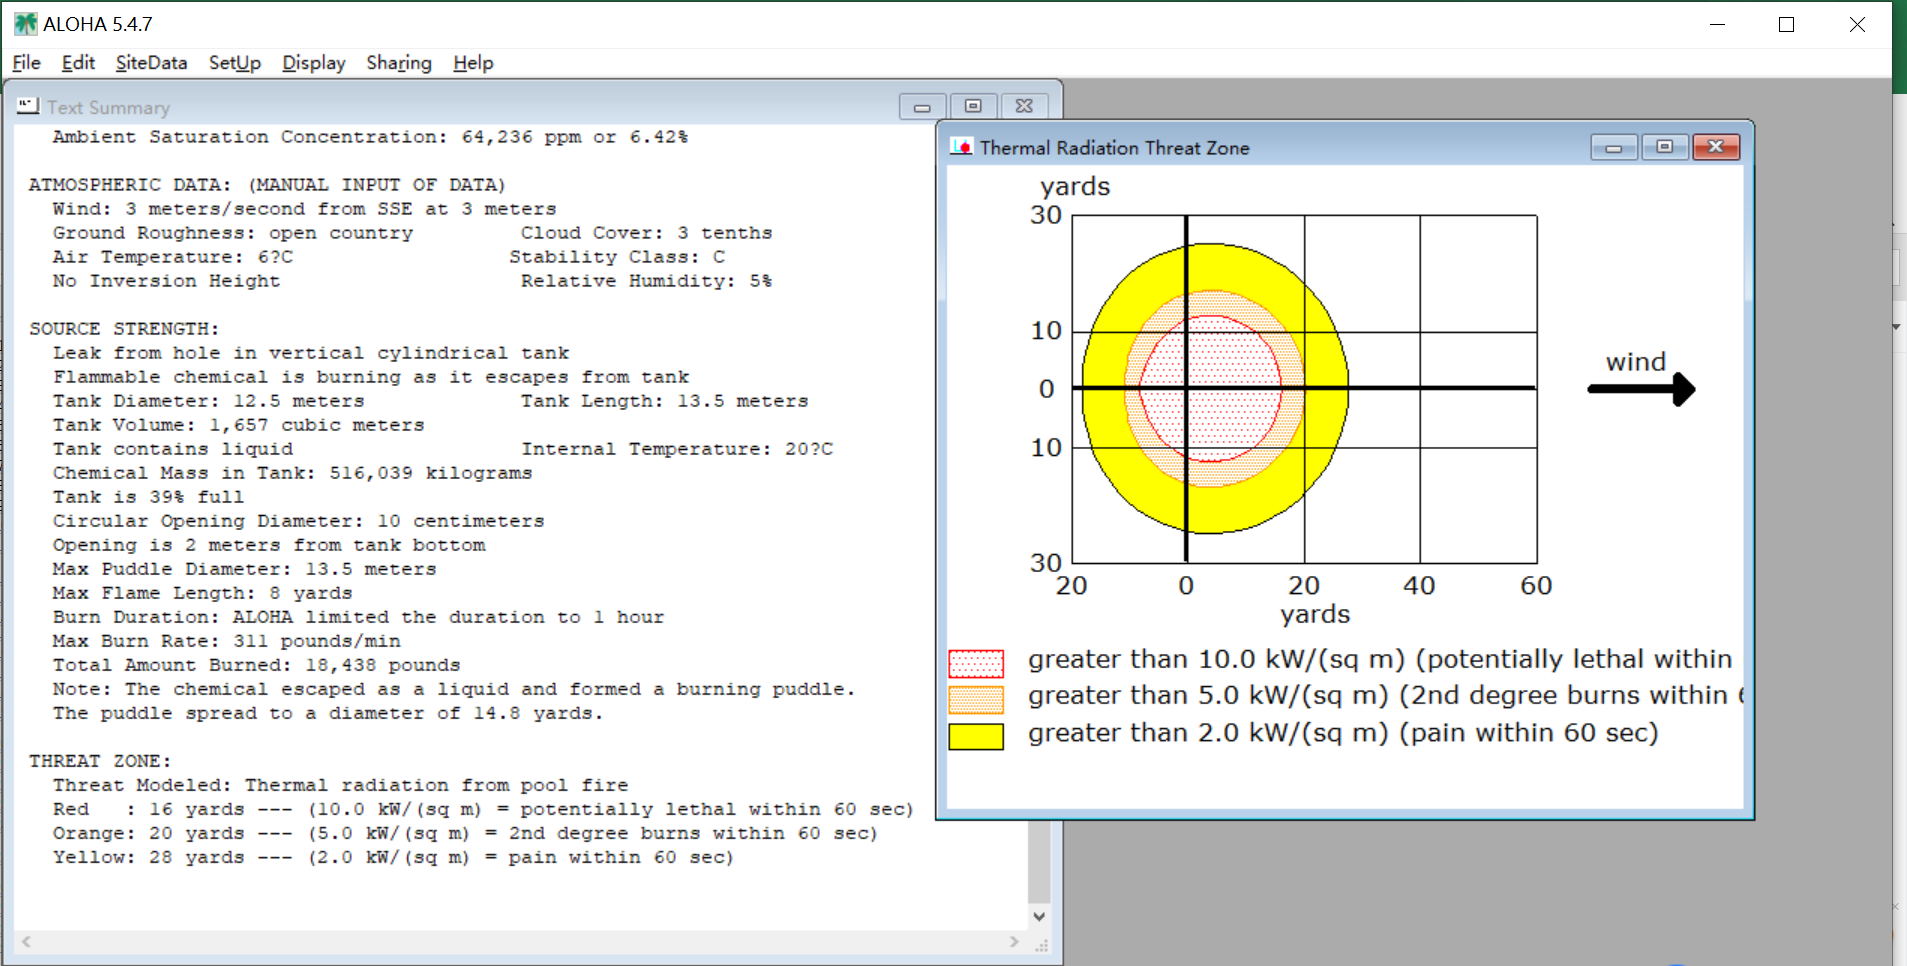Click the "No Inversion Height" text
The width and height of the screenshot is (1907, 966).
coord(166,281)
